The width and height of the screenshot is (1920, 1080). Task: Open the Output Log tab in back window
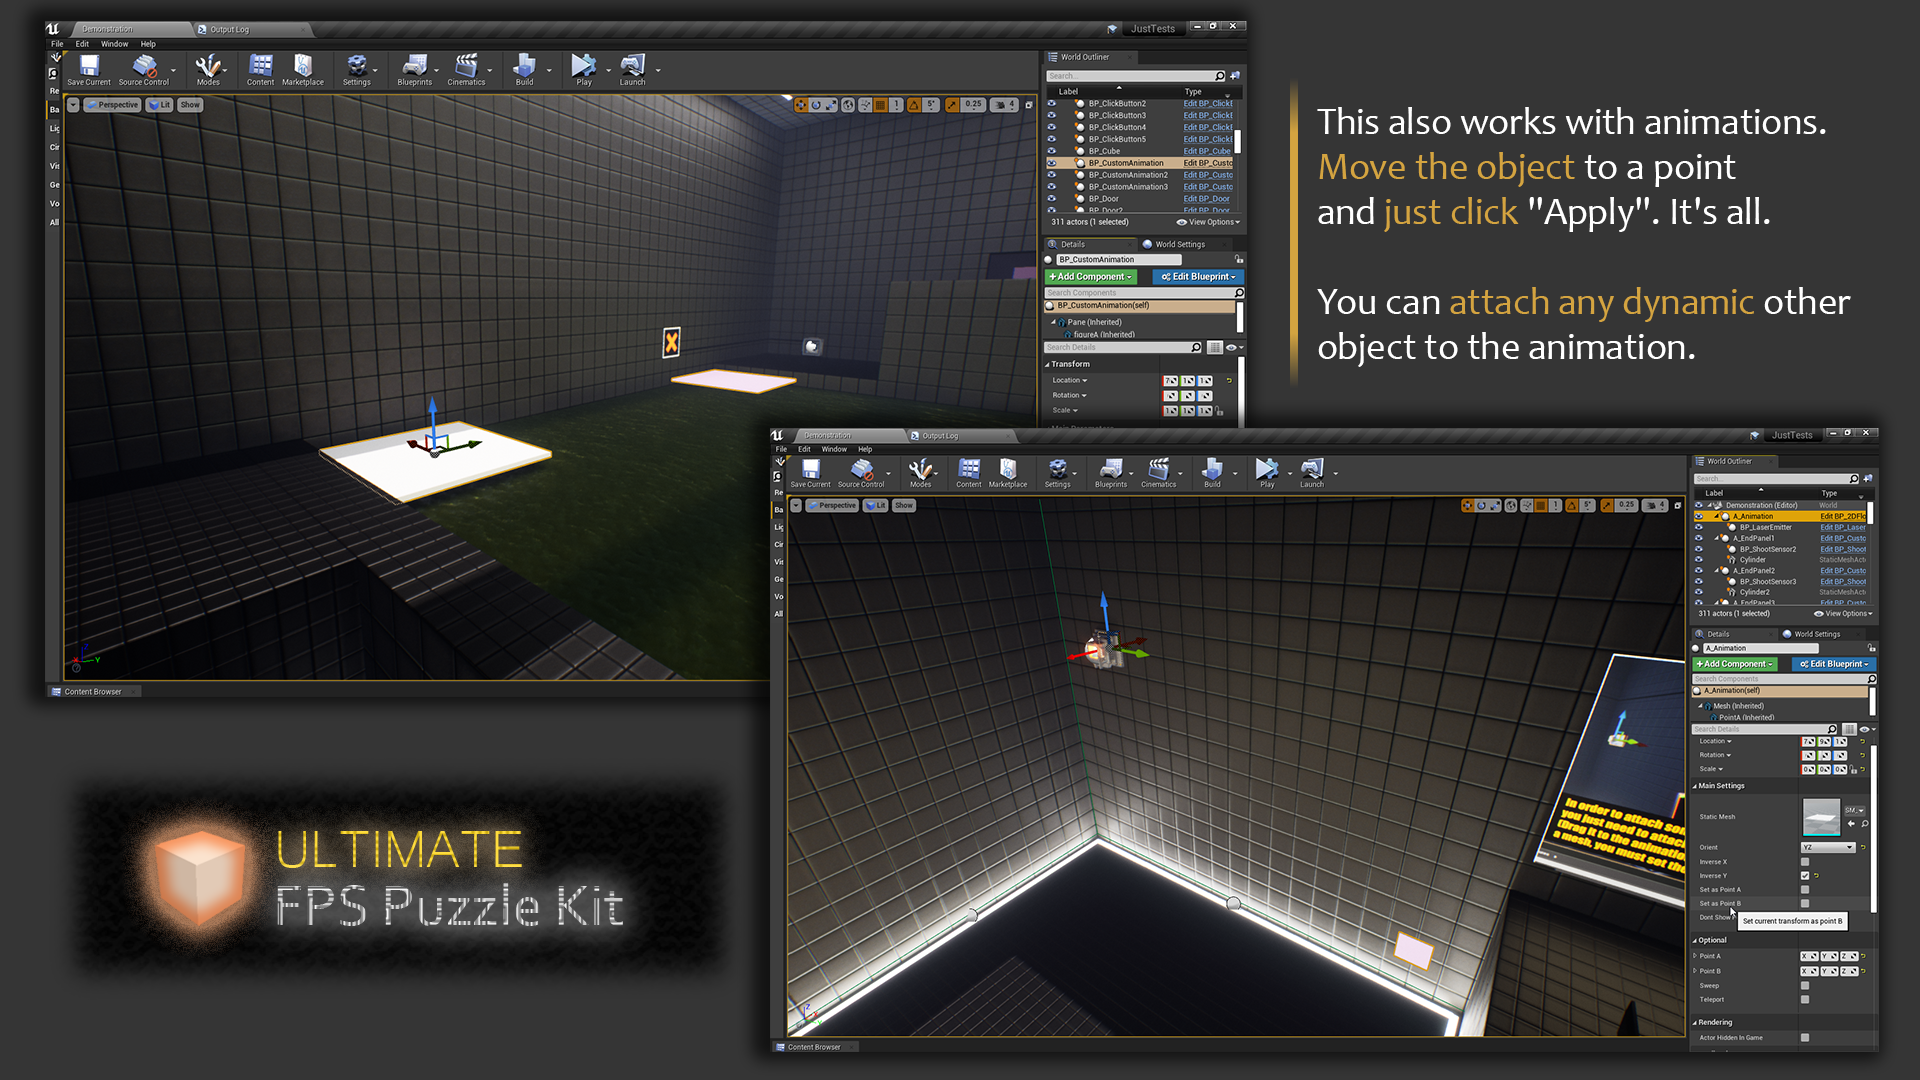(229, 29)
